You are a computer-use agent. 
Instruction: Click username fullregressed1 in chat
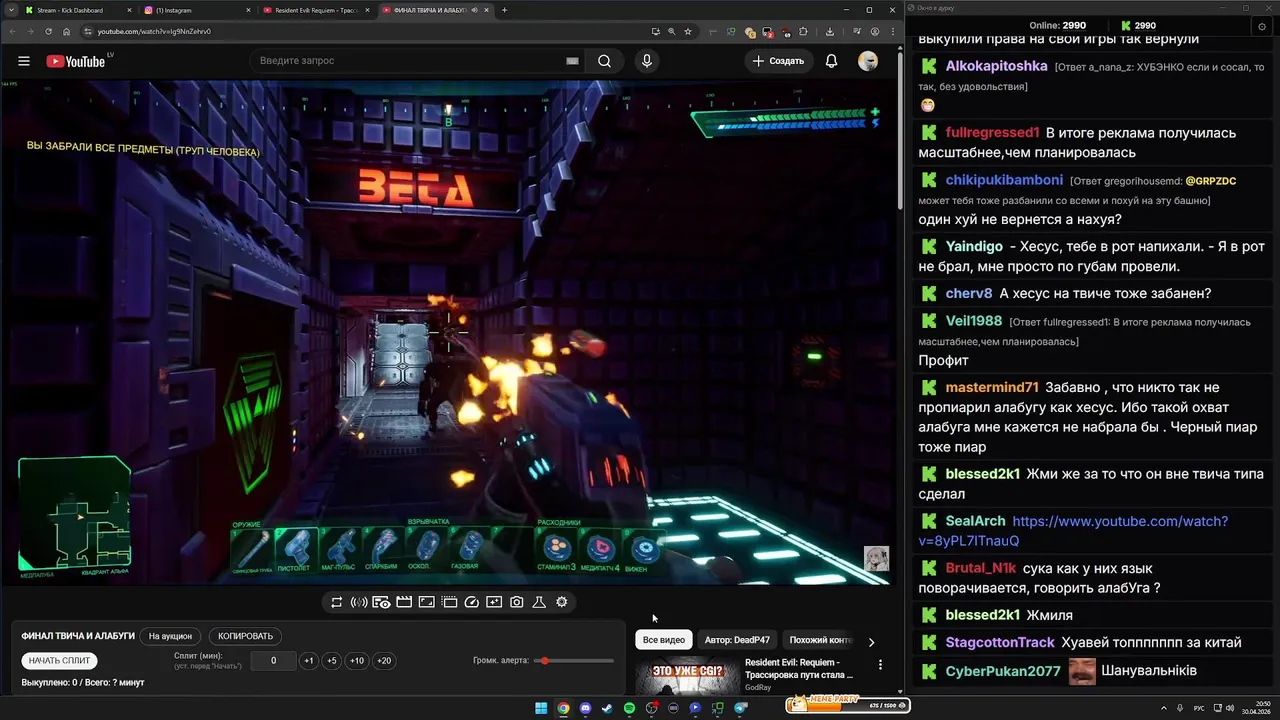(992, 133)
